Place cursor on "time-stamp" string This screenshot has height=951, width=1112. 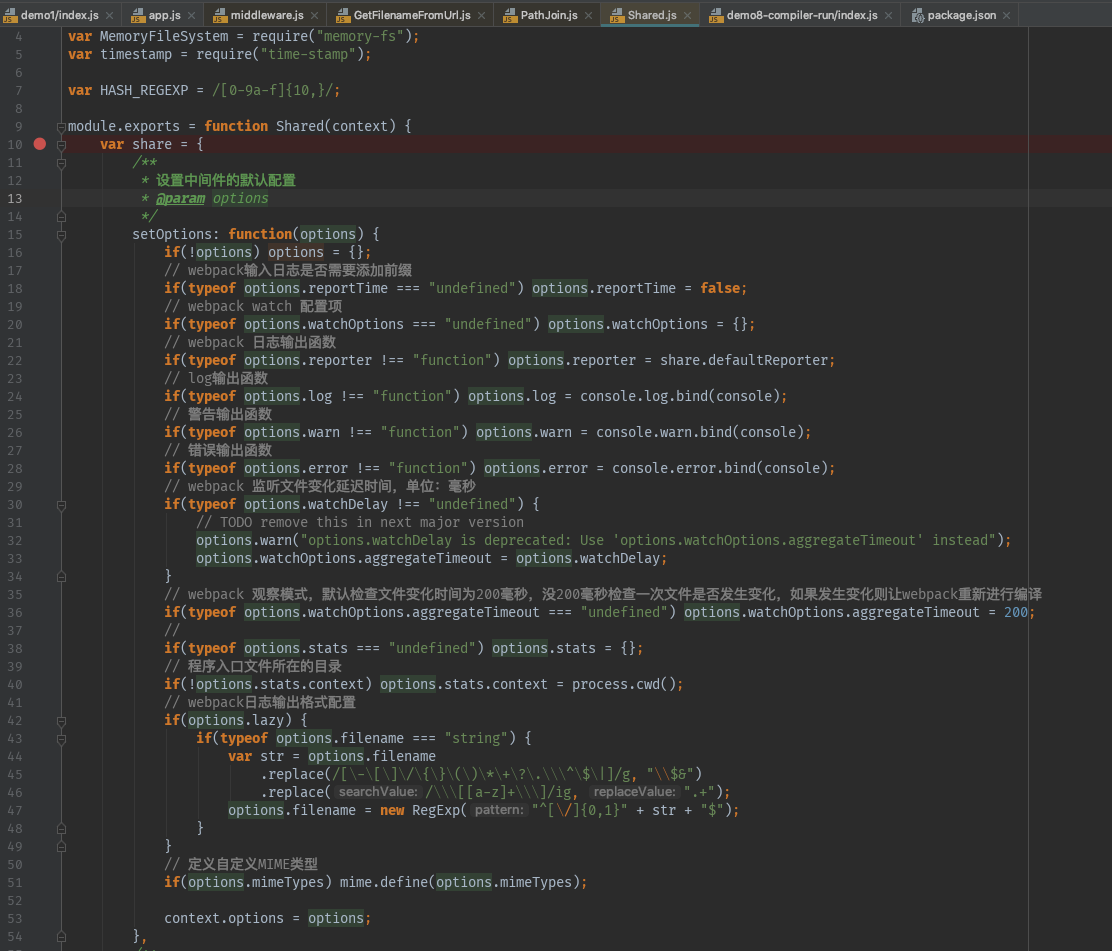tap(308, 54)
